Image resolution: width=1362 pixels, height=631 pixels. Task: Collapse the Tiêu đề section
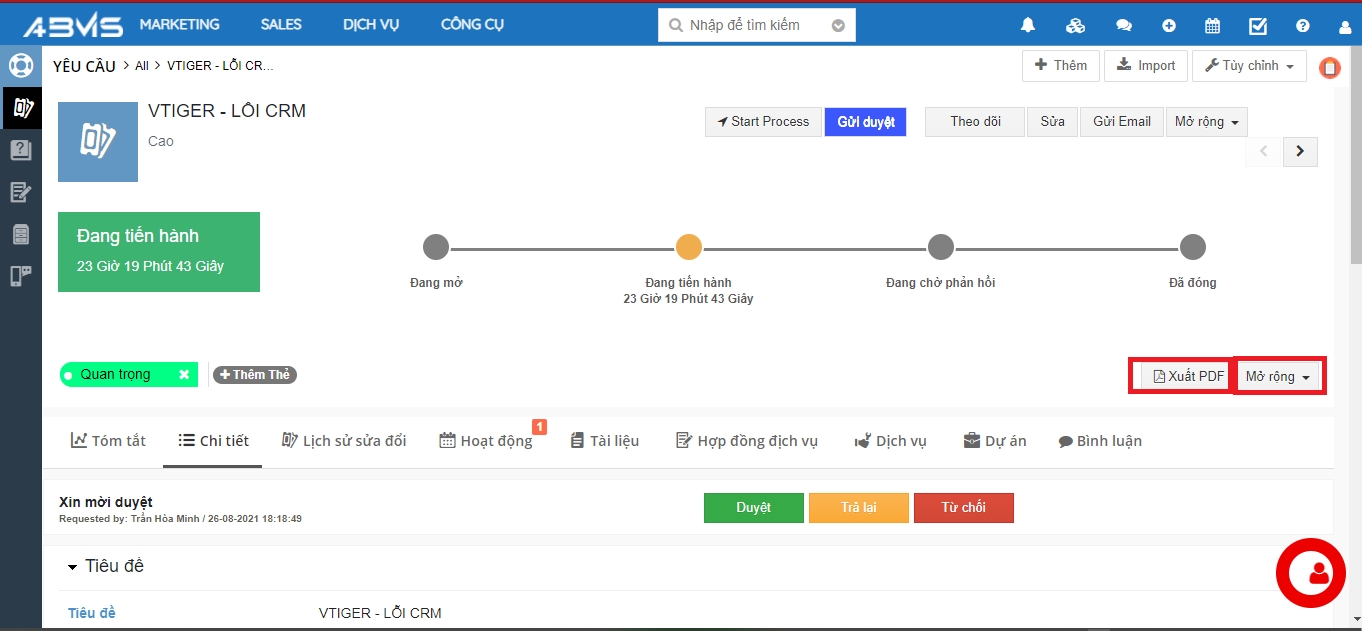click(72, 567)
